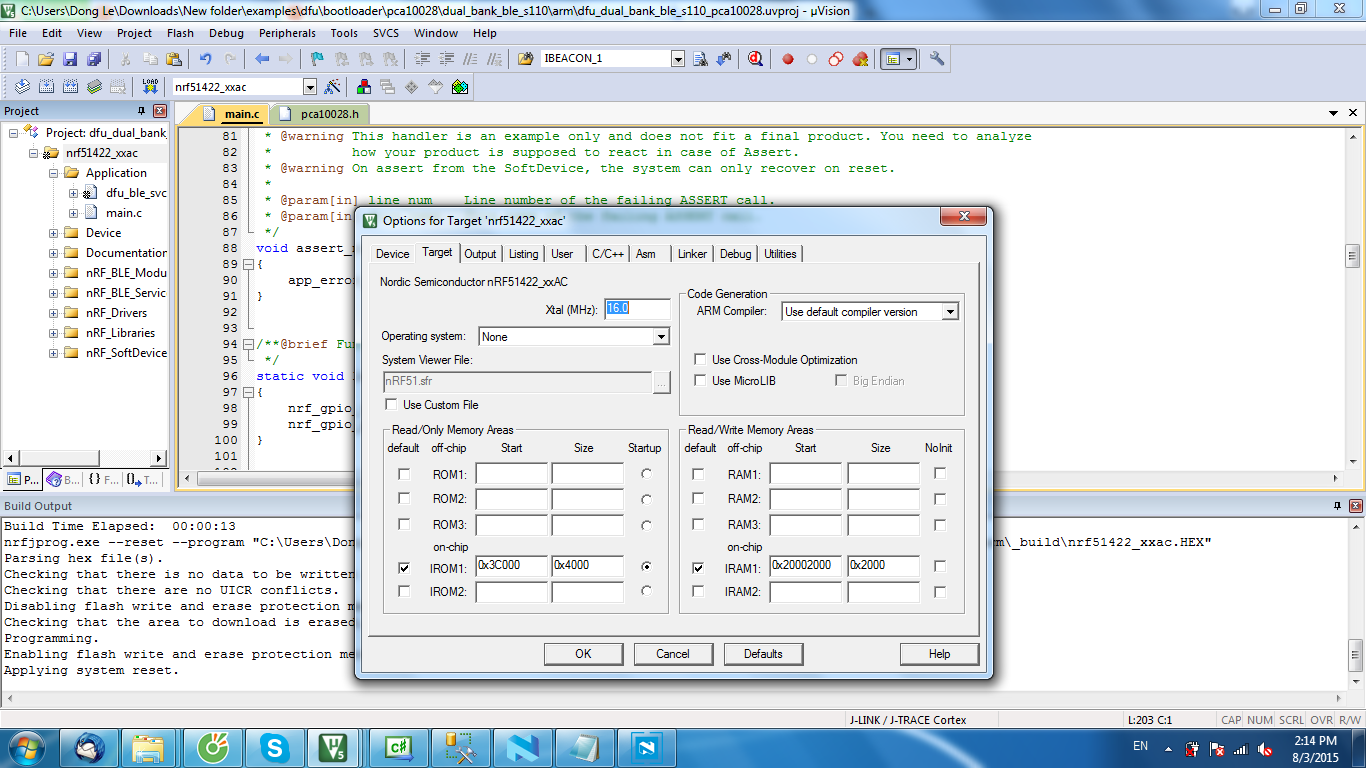Viewport: 1366px width, 768px height.
Task: Check the ROM1 default checkbox
Action: (404, 474)
